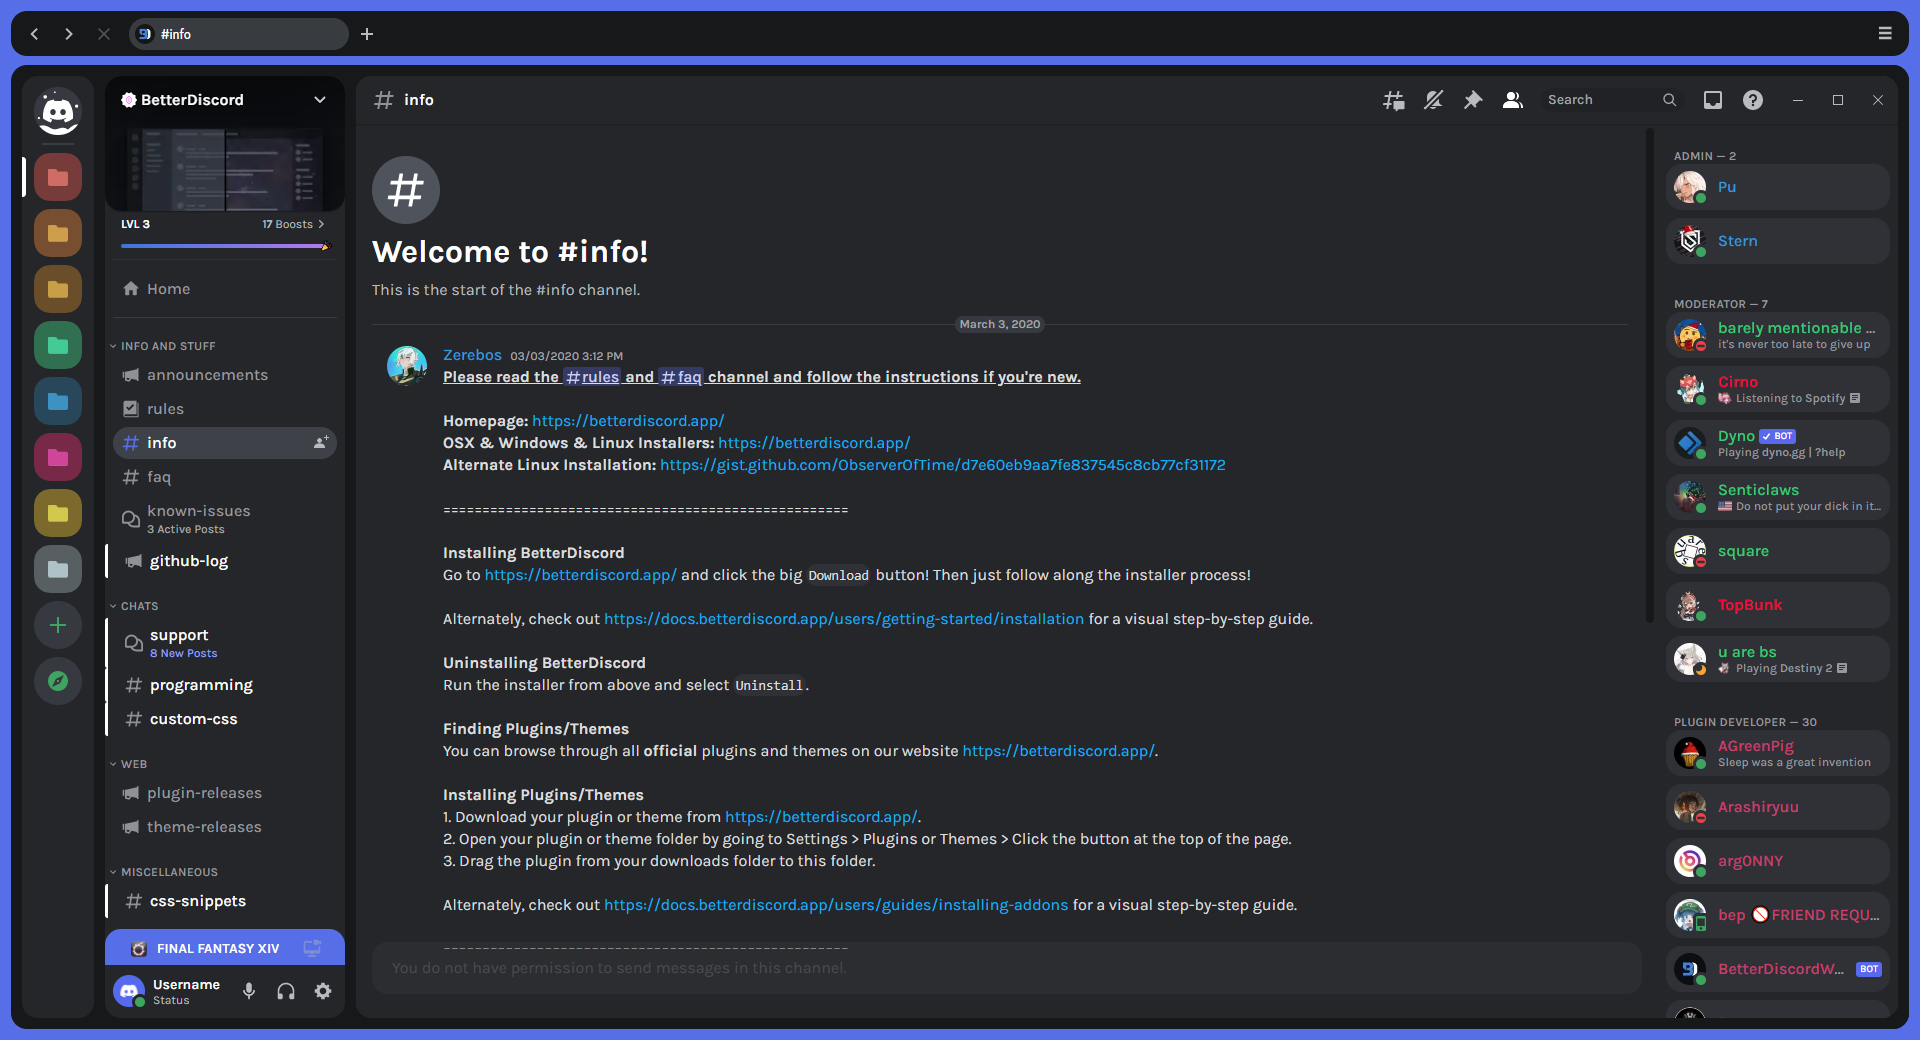The width and height of the screenshot is (1920, 1040).
Task: Collapse the MISCELLANEOUS category
Action: 164,872
